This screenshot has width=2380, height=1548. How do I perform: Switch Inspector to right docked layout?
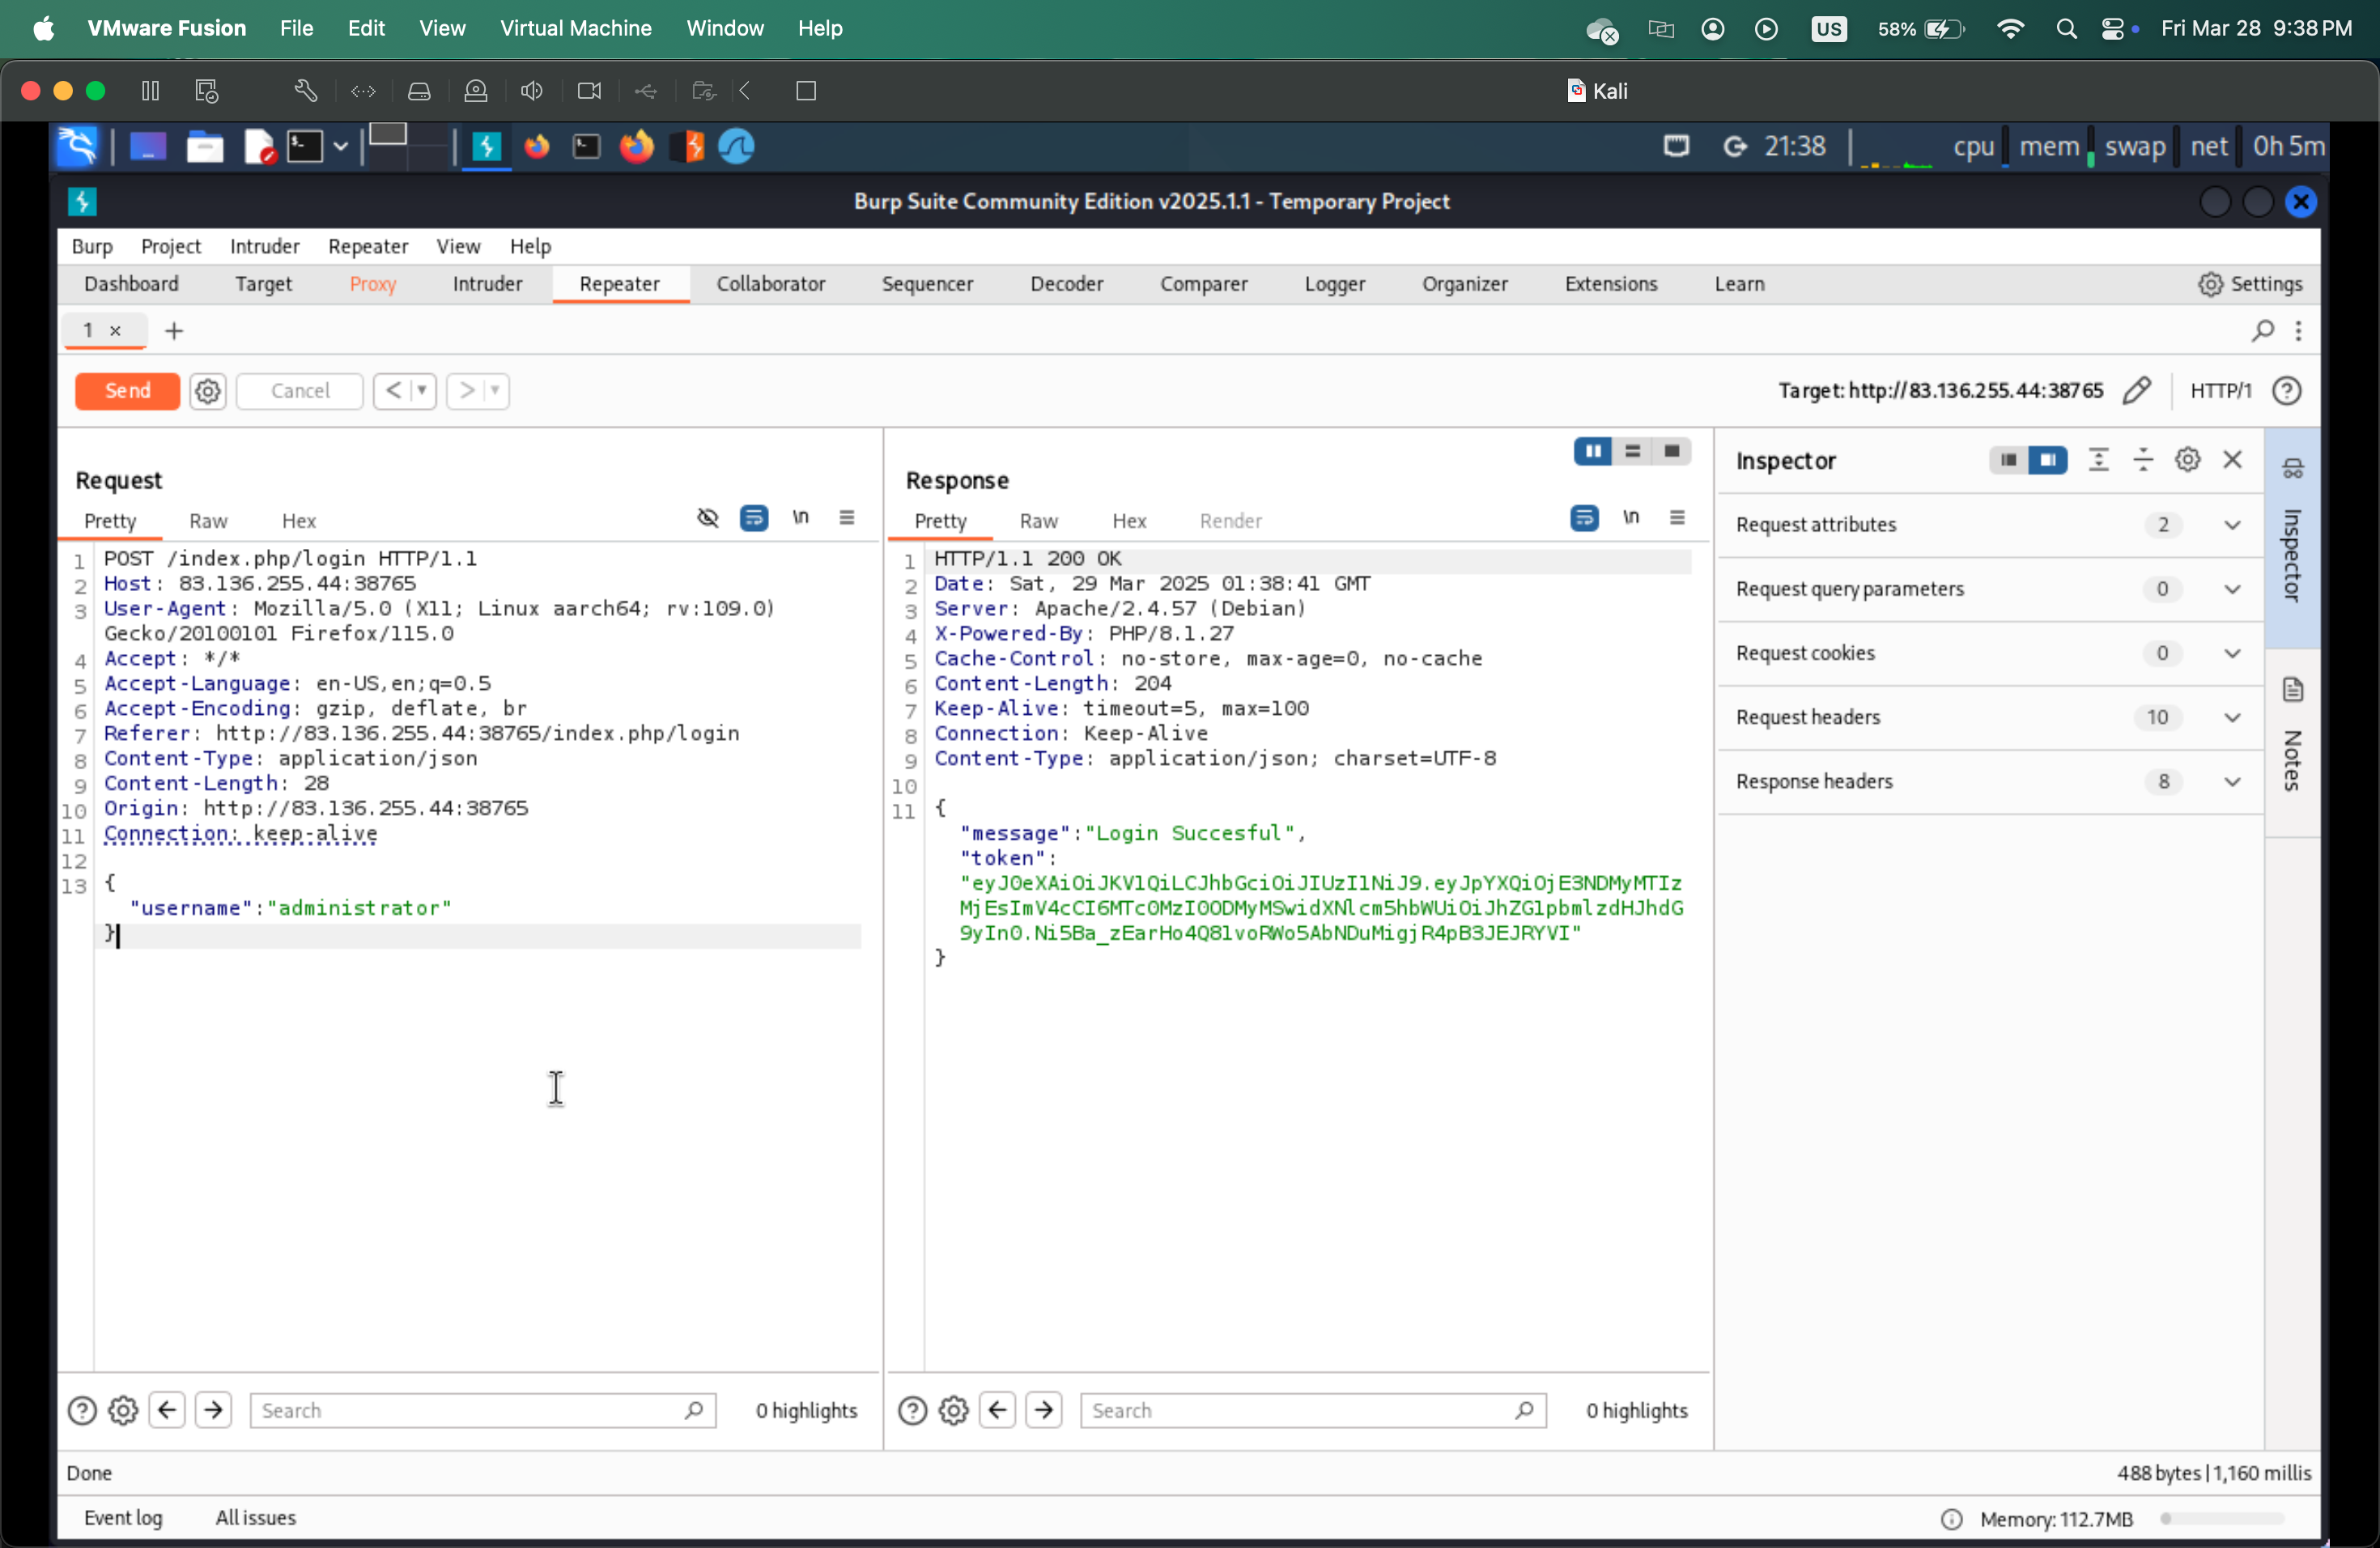tap(2047, 460)
